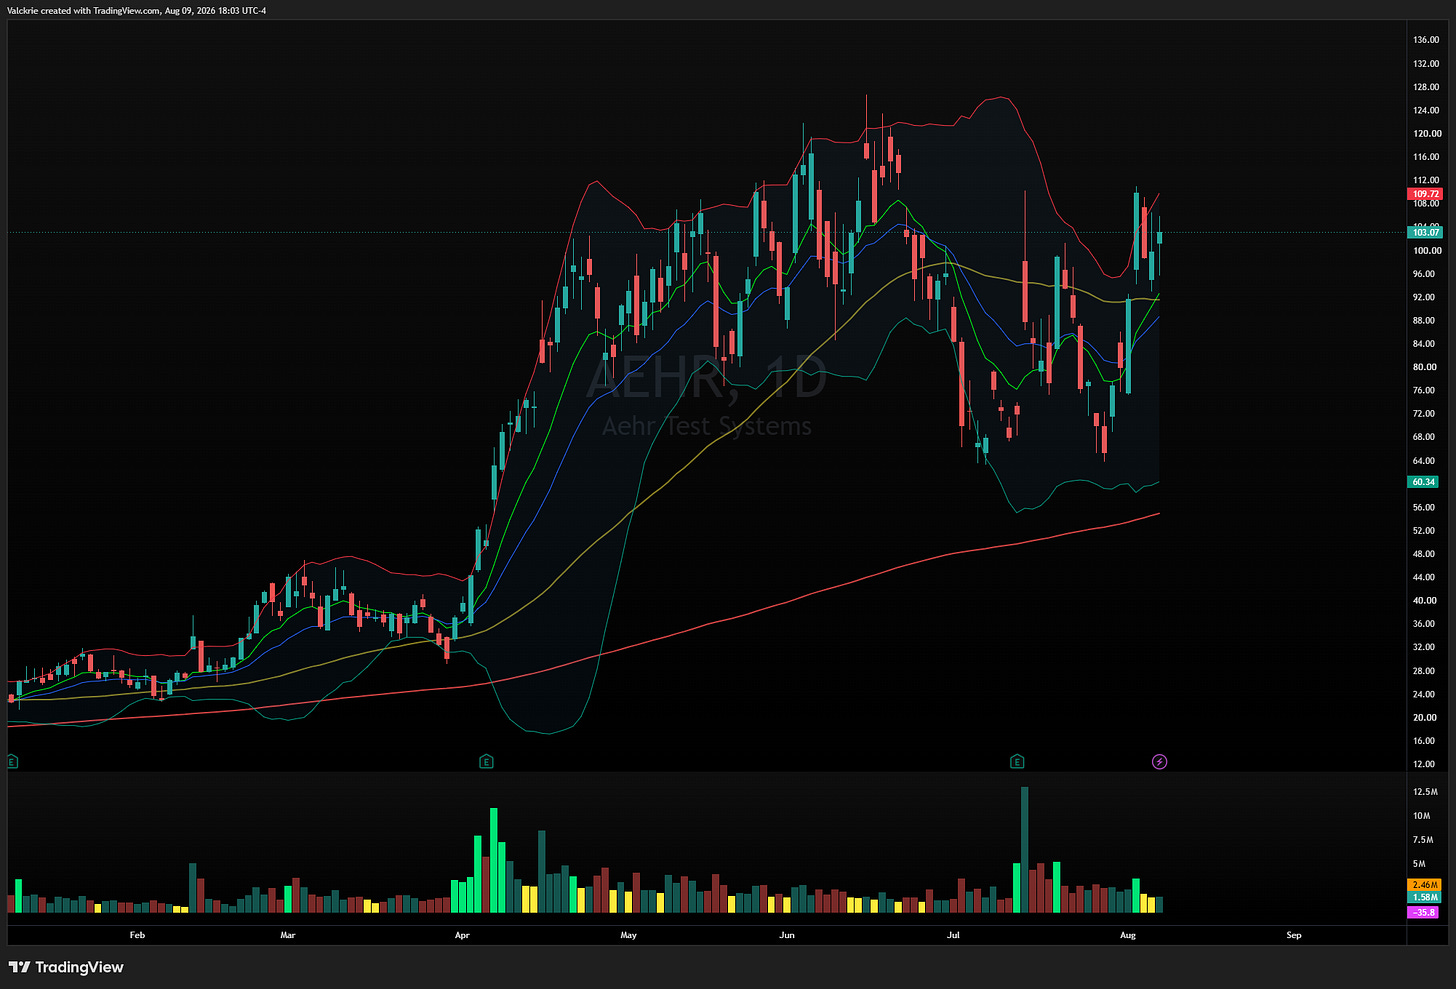Image resolution: width=1456 pixels, height=989 pixels.
Task: Click the 5M volume scale label
Action: click(1419, 864)
